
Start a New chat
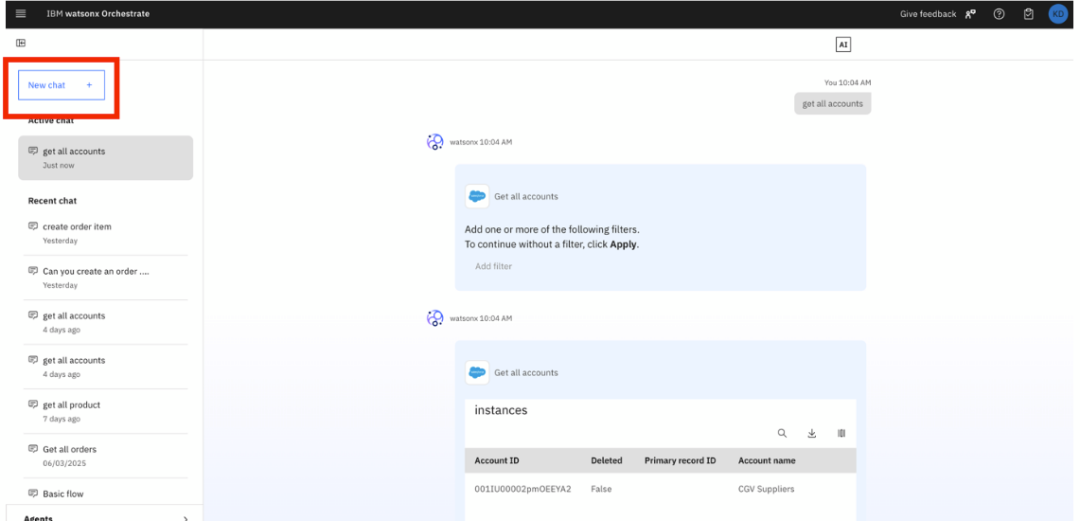pos(61,85)
